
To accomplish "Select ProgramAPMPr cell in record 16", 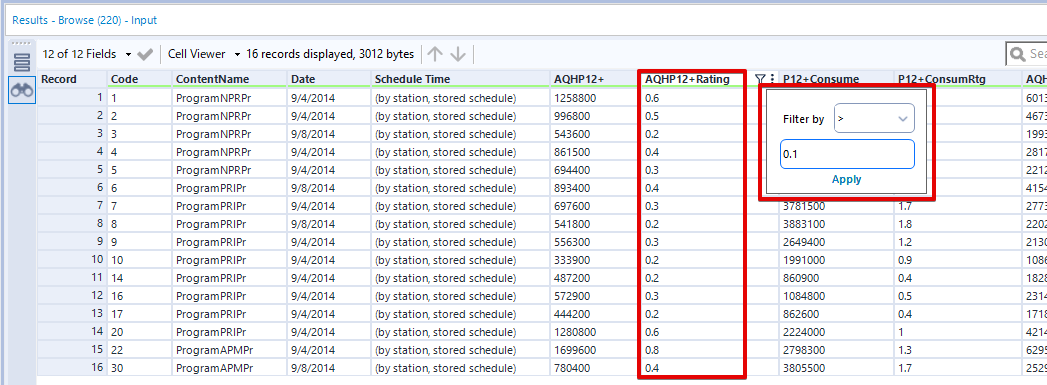I will click(230, 367).
